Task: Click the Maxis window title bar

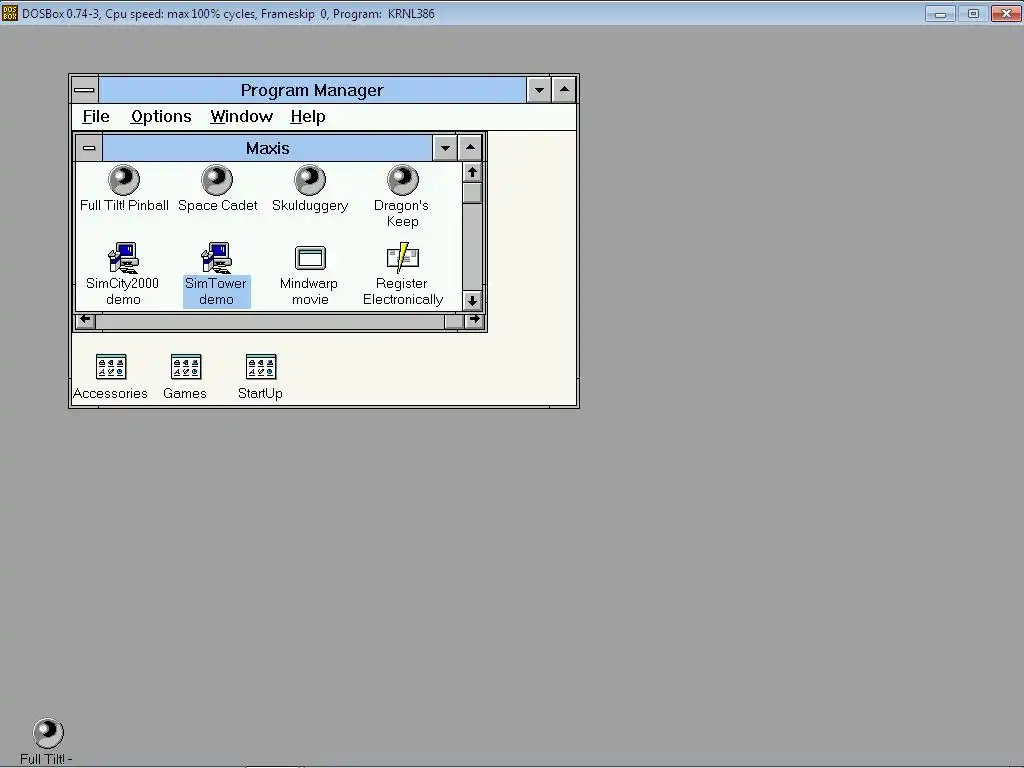Action: point(268,148)
